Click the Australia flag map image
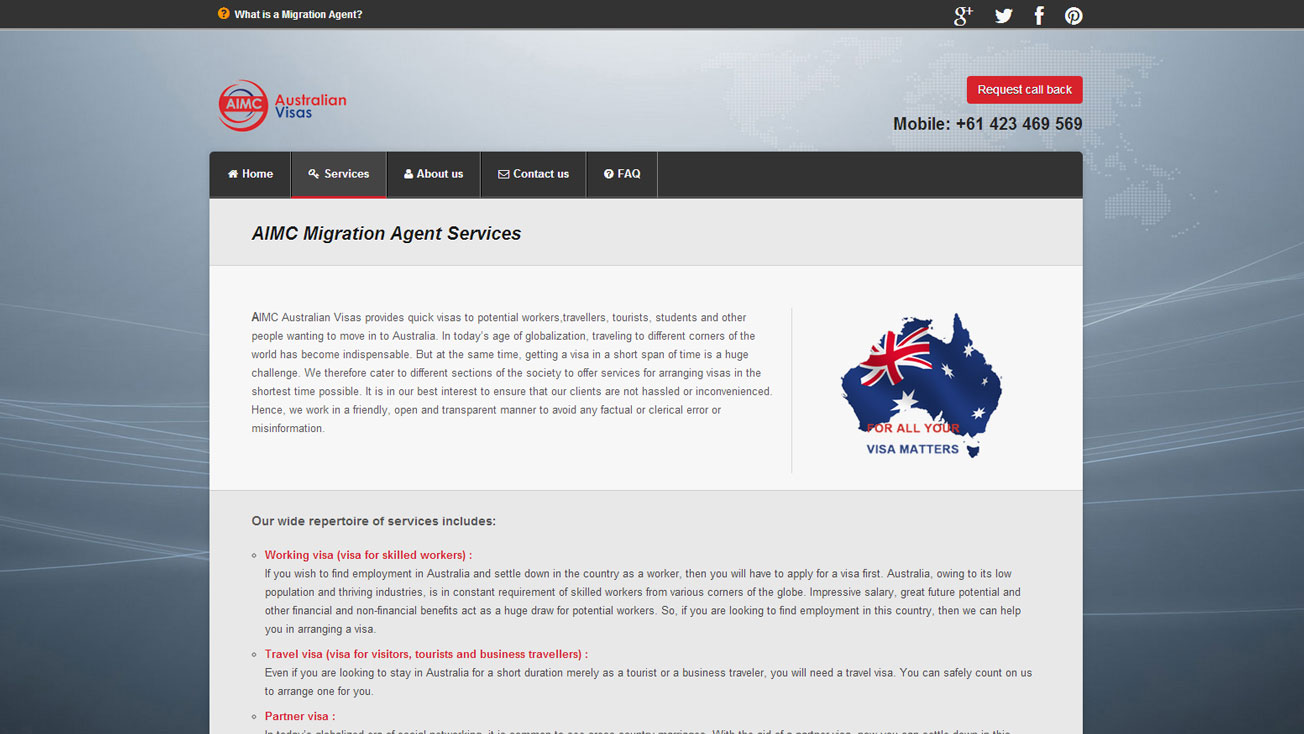 point(920,385)
